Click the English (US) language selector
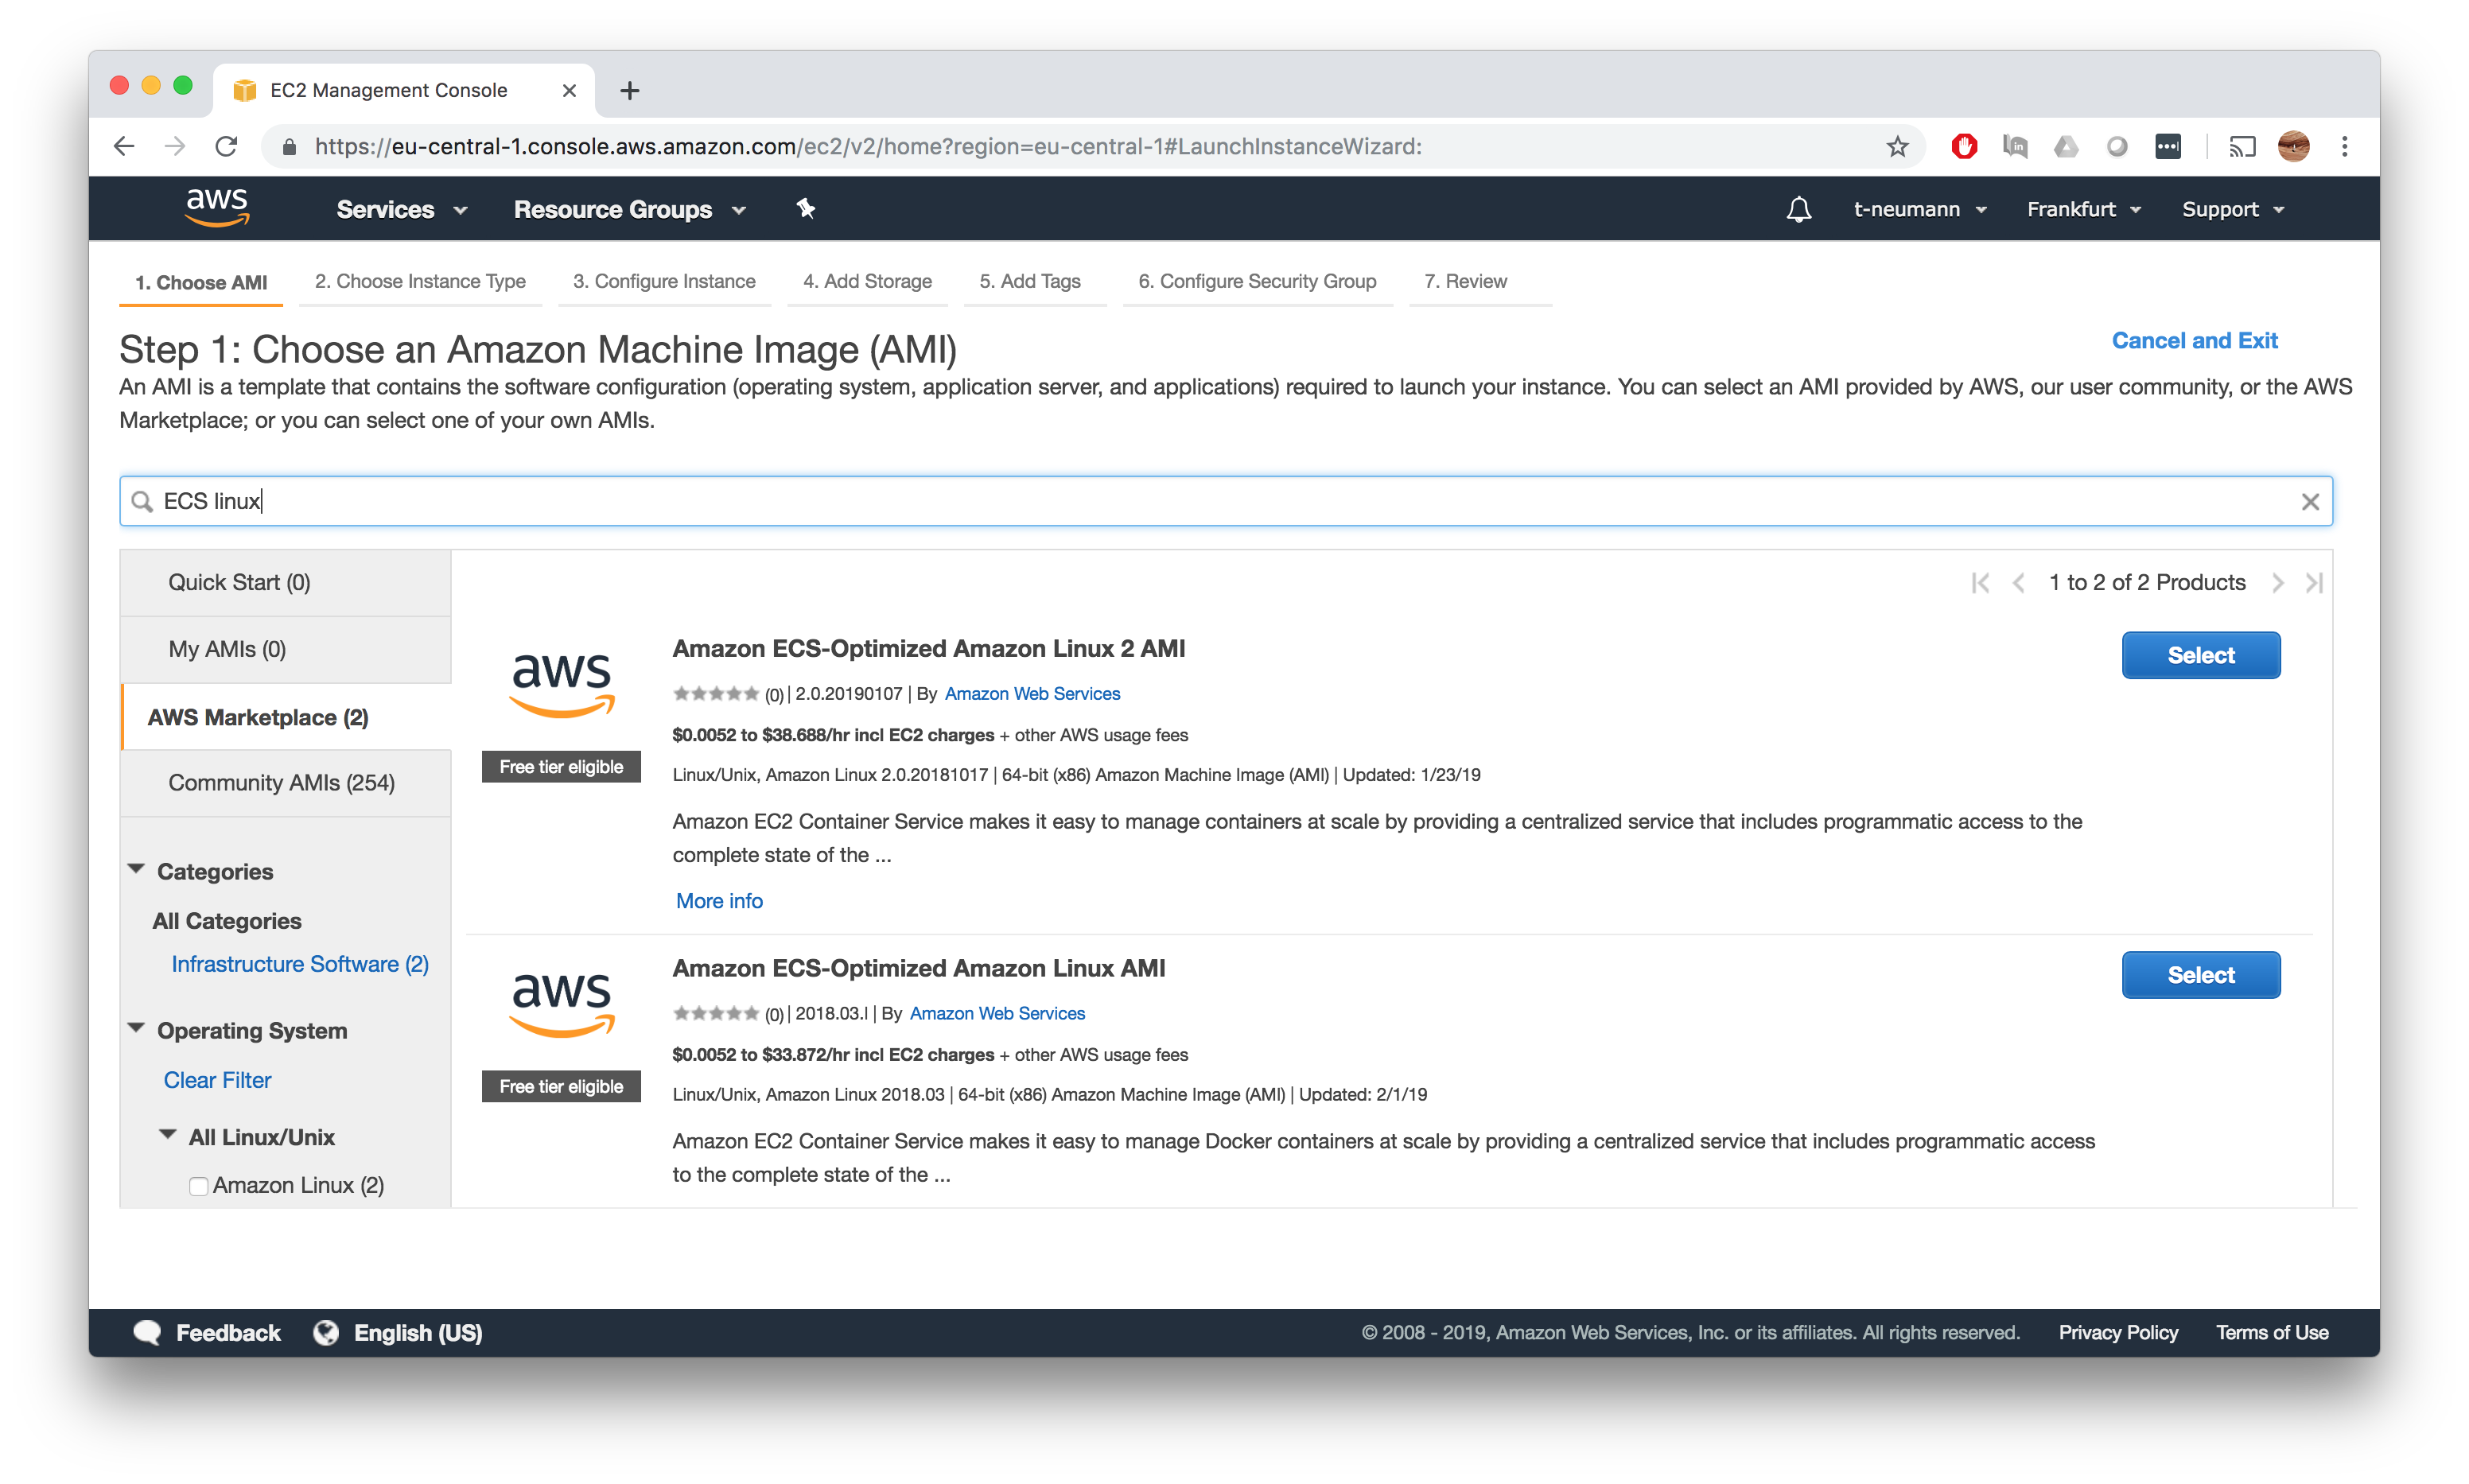 418,1333
